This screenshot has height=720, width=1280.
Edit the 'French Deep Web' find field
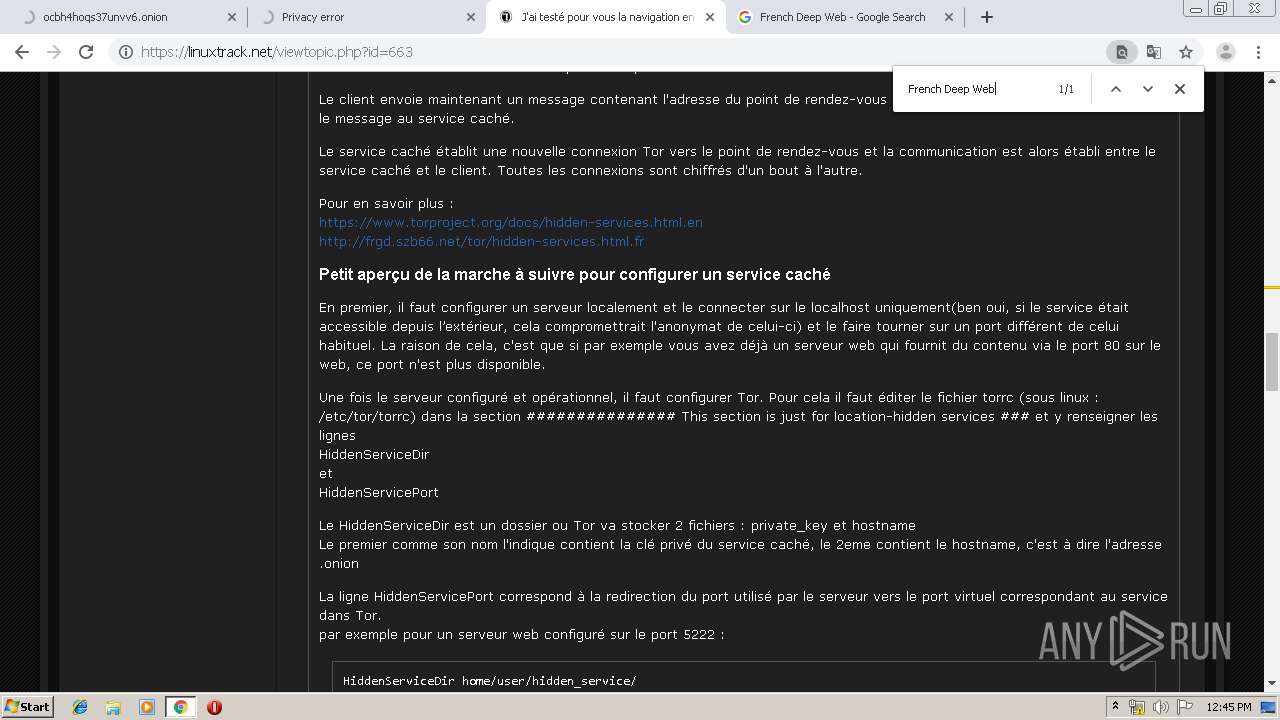(x=975, y=89)
